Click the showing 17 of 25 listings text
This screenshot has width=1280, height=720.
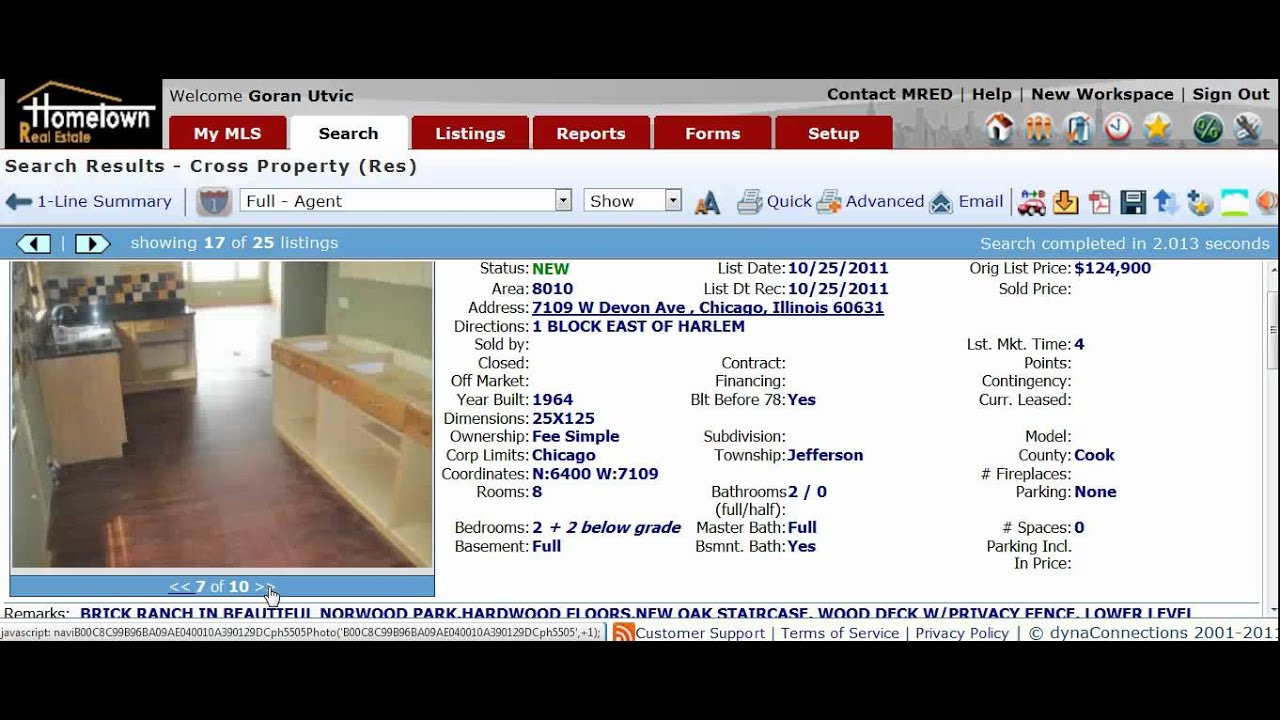(x=234, y=243)
